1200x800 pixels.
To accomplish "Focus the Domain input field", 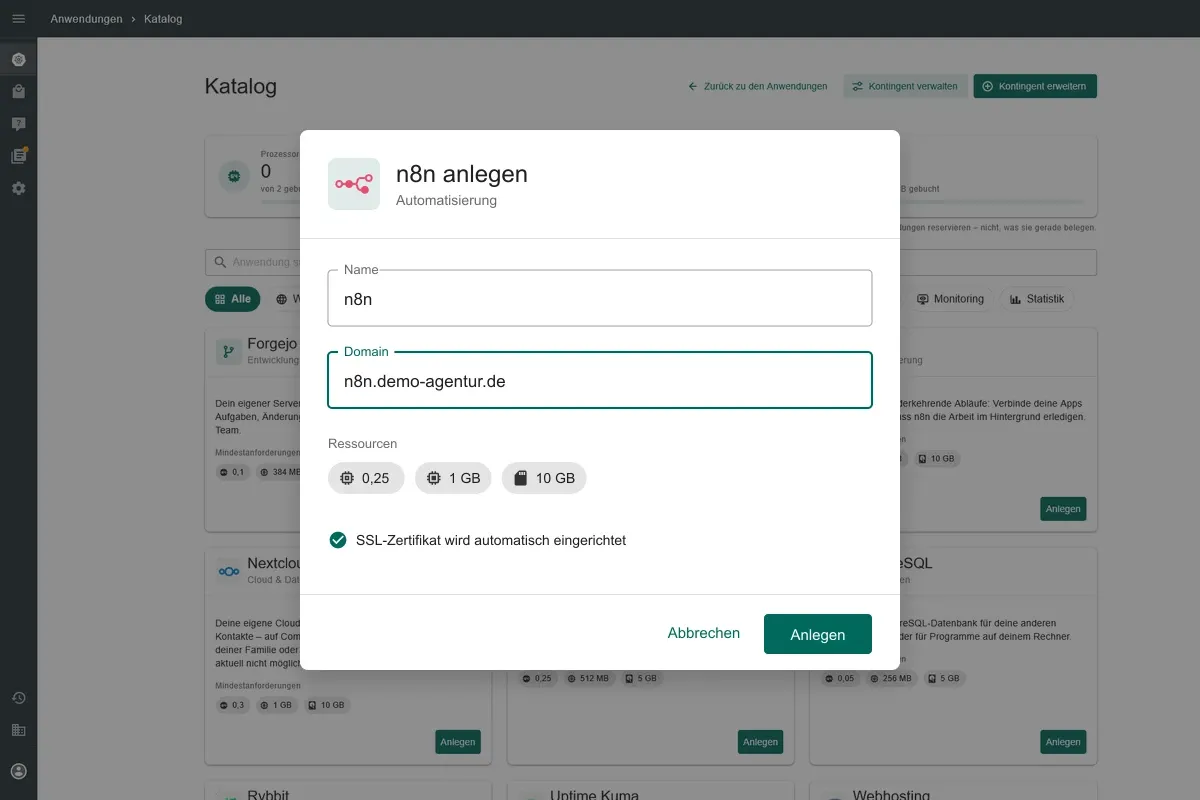I will point(600,380).
